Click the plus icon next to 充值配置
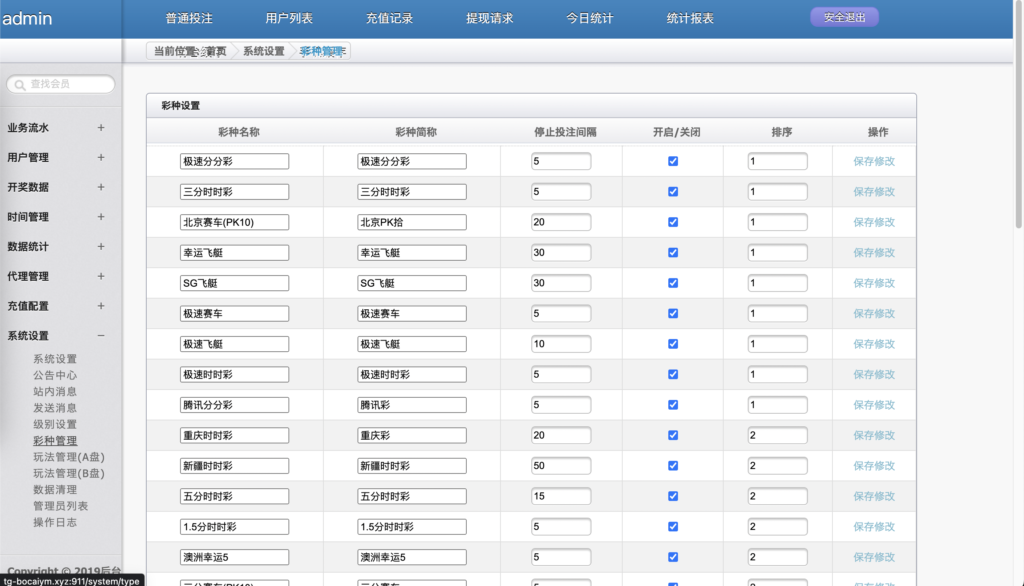The image size is (1024, 586). coord(101,306)
